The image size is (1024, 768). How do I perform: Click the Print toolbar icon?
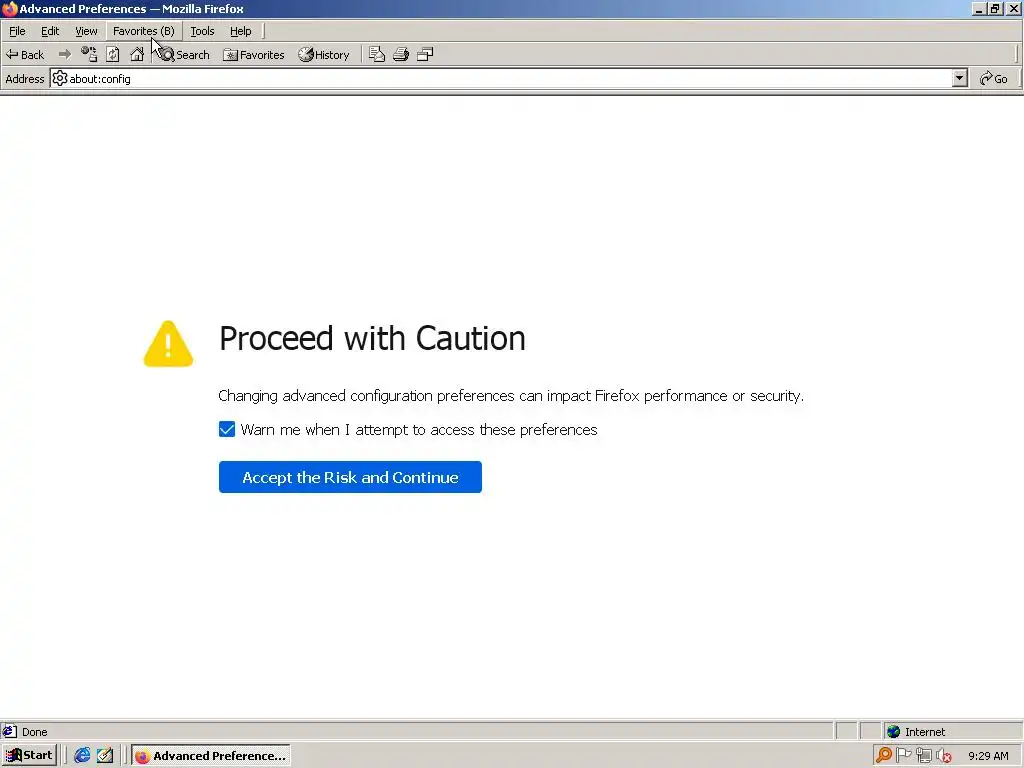click(401, 54)
